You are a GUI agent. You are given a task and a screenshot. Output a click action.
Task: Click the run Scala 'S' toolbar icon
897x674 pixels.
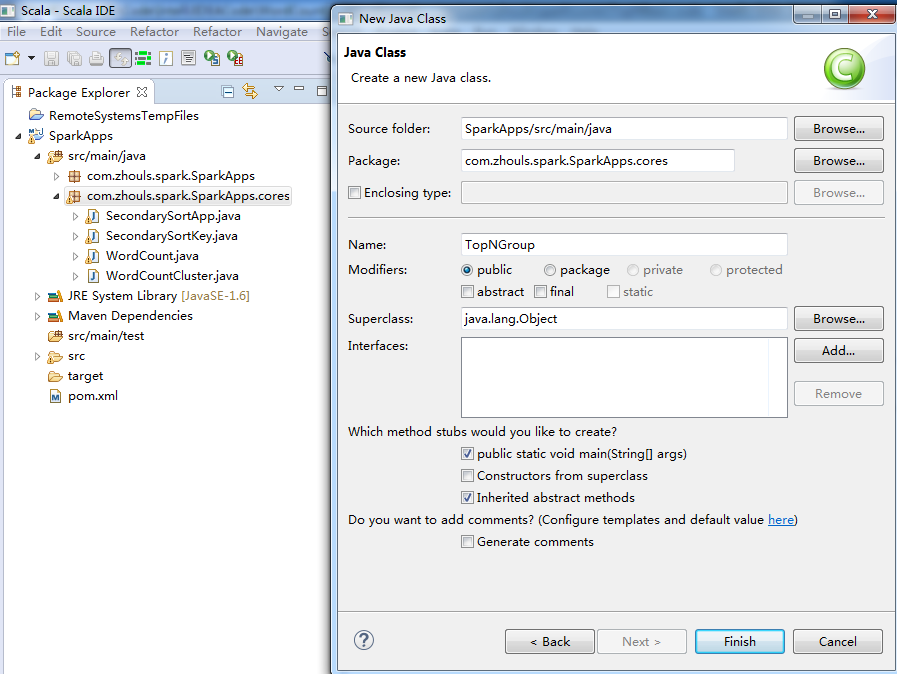point(212,58)
